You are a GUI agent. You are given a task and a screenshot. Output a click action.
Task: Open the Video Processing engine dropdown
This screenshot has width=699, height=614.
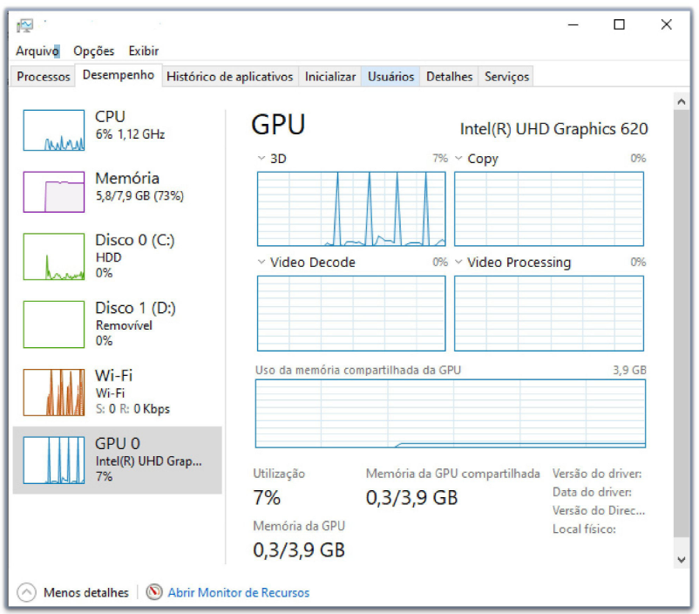tap(459, 262)
